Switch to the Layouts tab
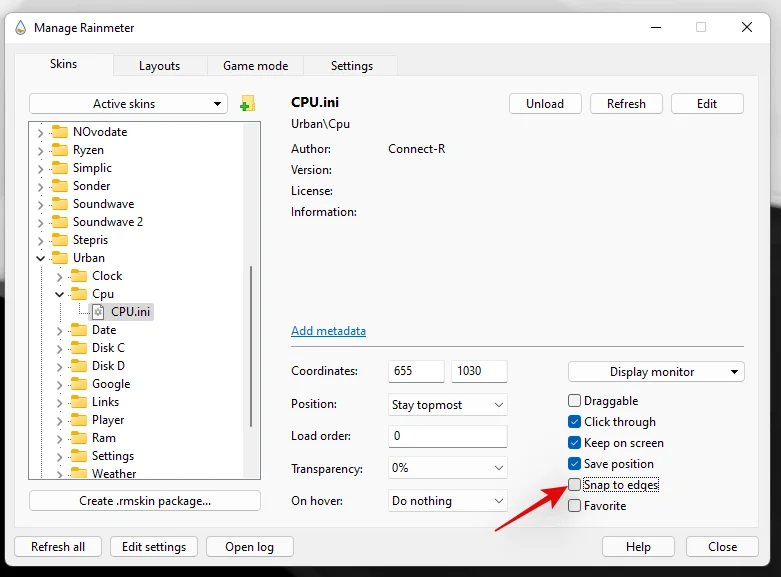Image resolution: width=781 pixels, height=577 pixels. (x=159, y=66)
